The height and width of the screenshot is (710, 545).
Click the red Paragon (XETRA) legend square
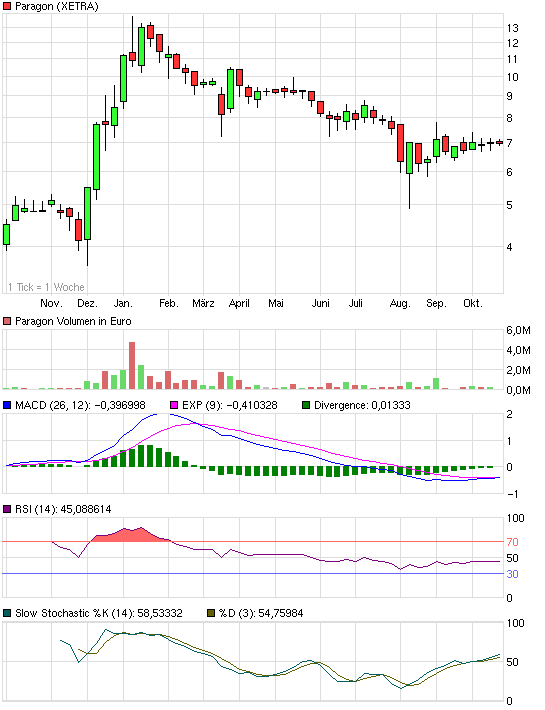tap(7, 6)
